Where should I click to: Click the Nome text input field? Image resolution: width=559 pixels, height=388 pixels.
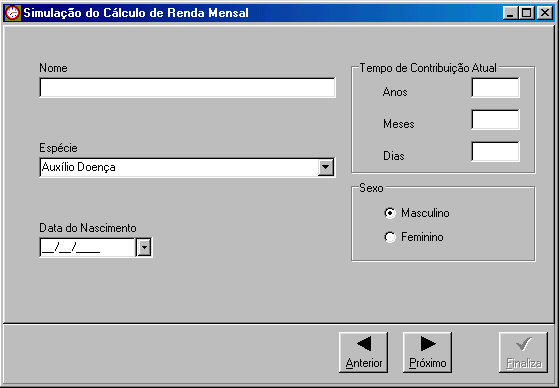tap(188, 88)
